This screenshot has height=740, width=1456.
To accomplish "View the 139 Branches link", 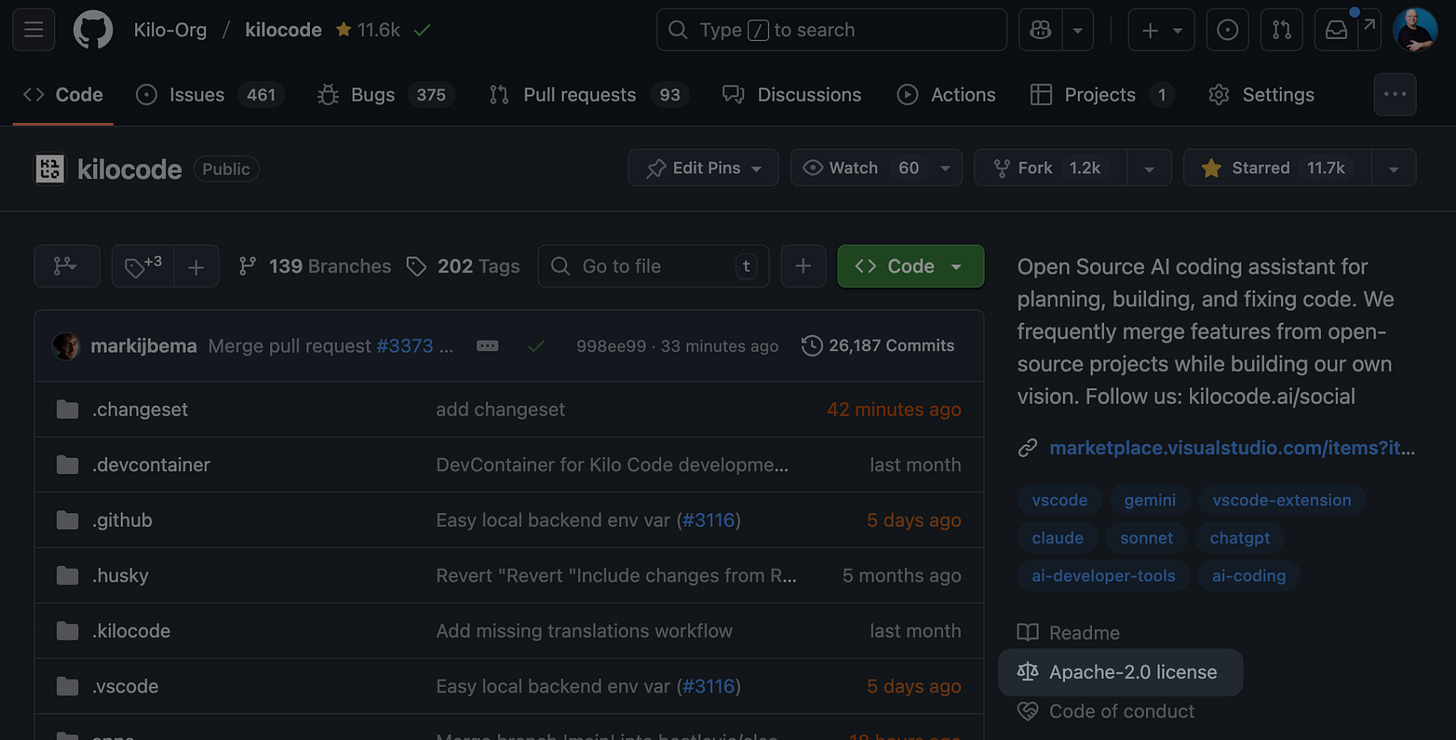I will tap(314, 266).
